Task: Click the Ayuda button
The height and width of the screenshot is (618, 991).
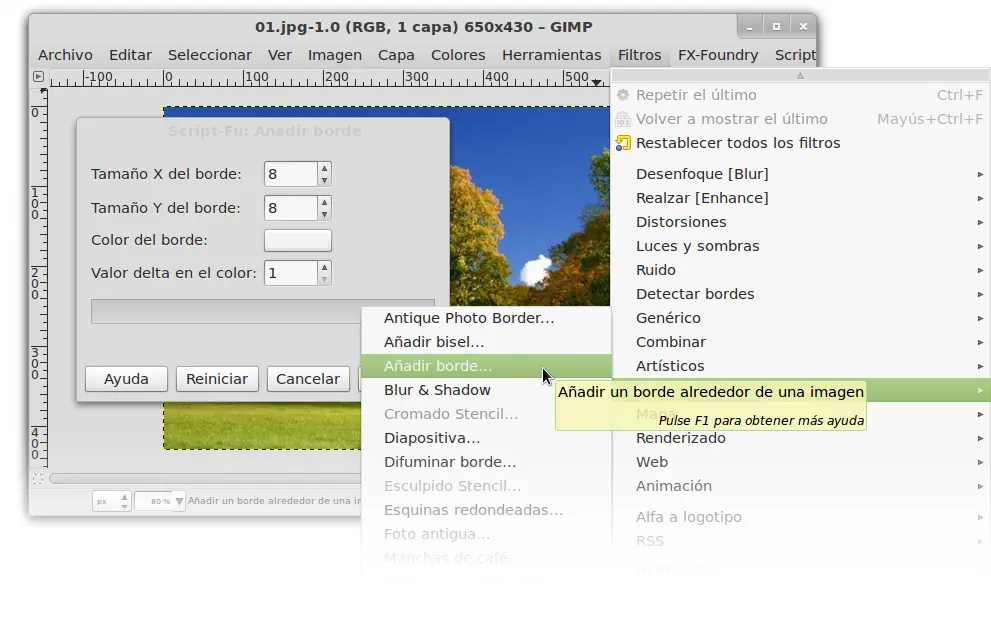Action: pyautogui.click(x=126, y=379)
